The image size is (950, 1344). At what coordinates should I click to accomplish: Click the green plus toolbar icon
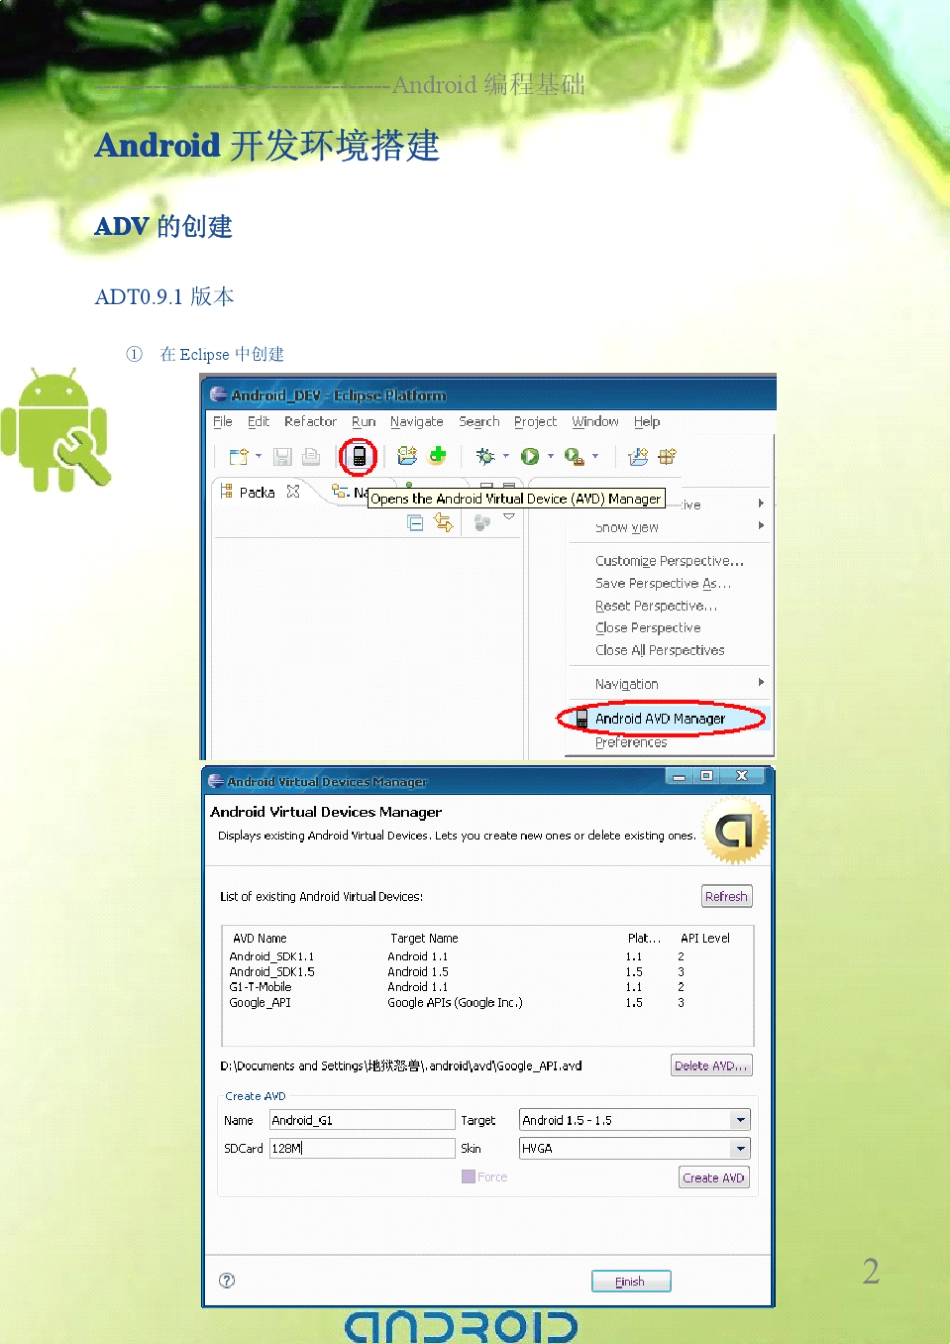pyautogui.click(x=437, y=456)
